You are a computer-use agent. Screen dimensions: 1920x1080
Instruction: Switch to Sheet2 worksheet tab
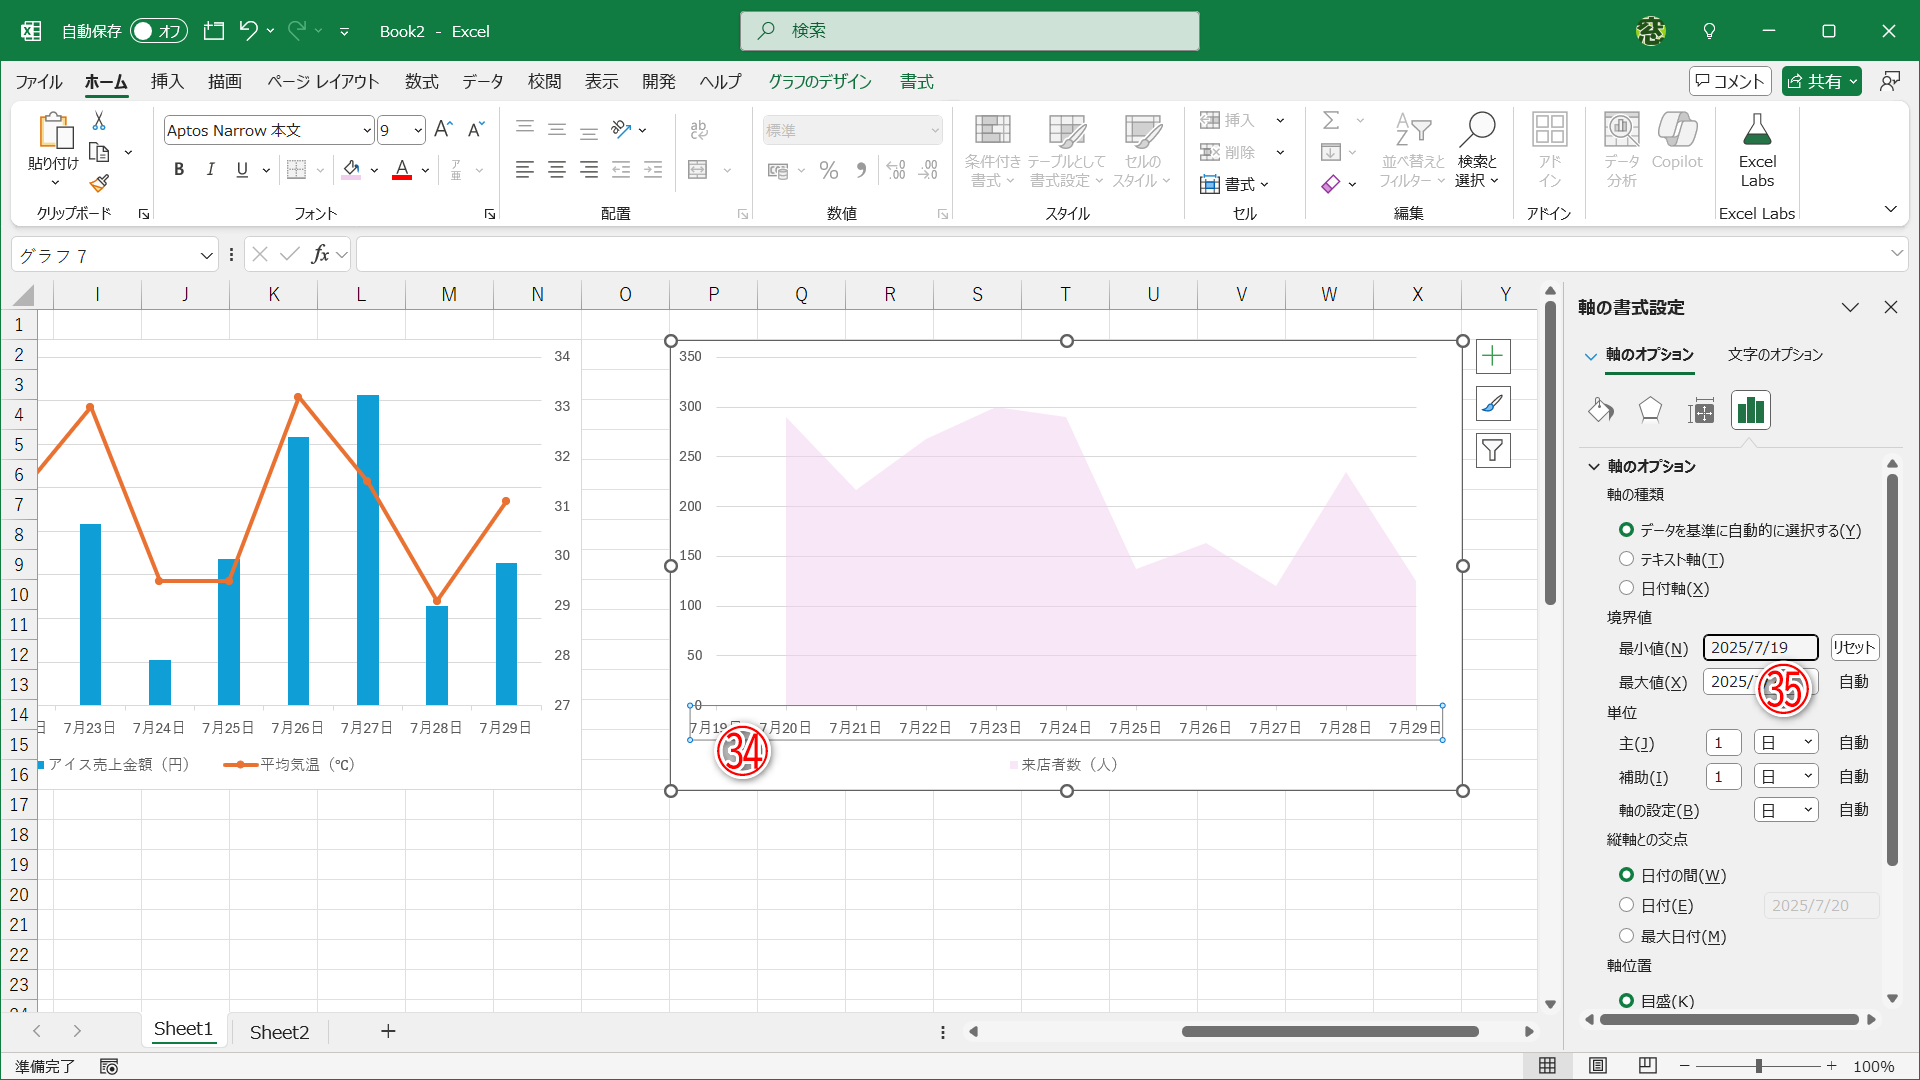point(279,1032)
